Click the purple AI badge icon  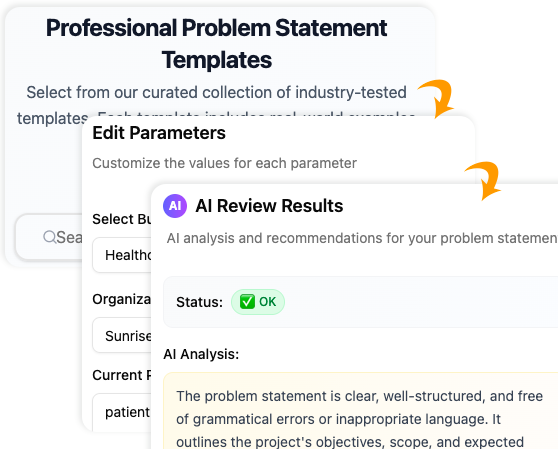click(175, 206)
